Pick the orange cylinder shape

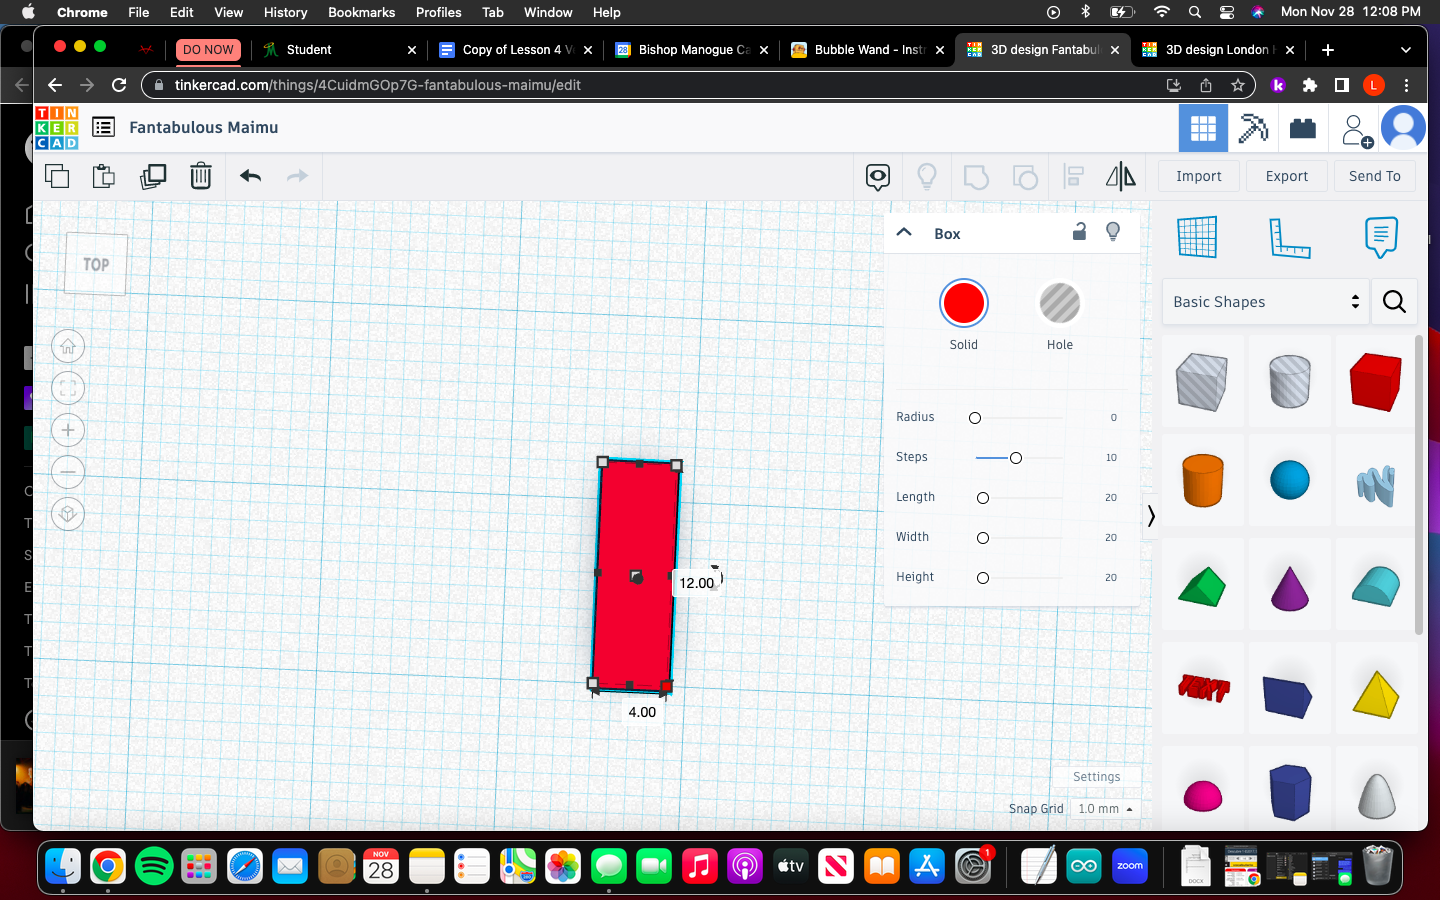1203,480
